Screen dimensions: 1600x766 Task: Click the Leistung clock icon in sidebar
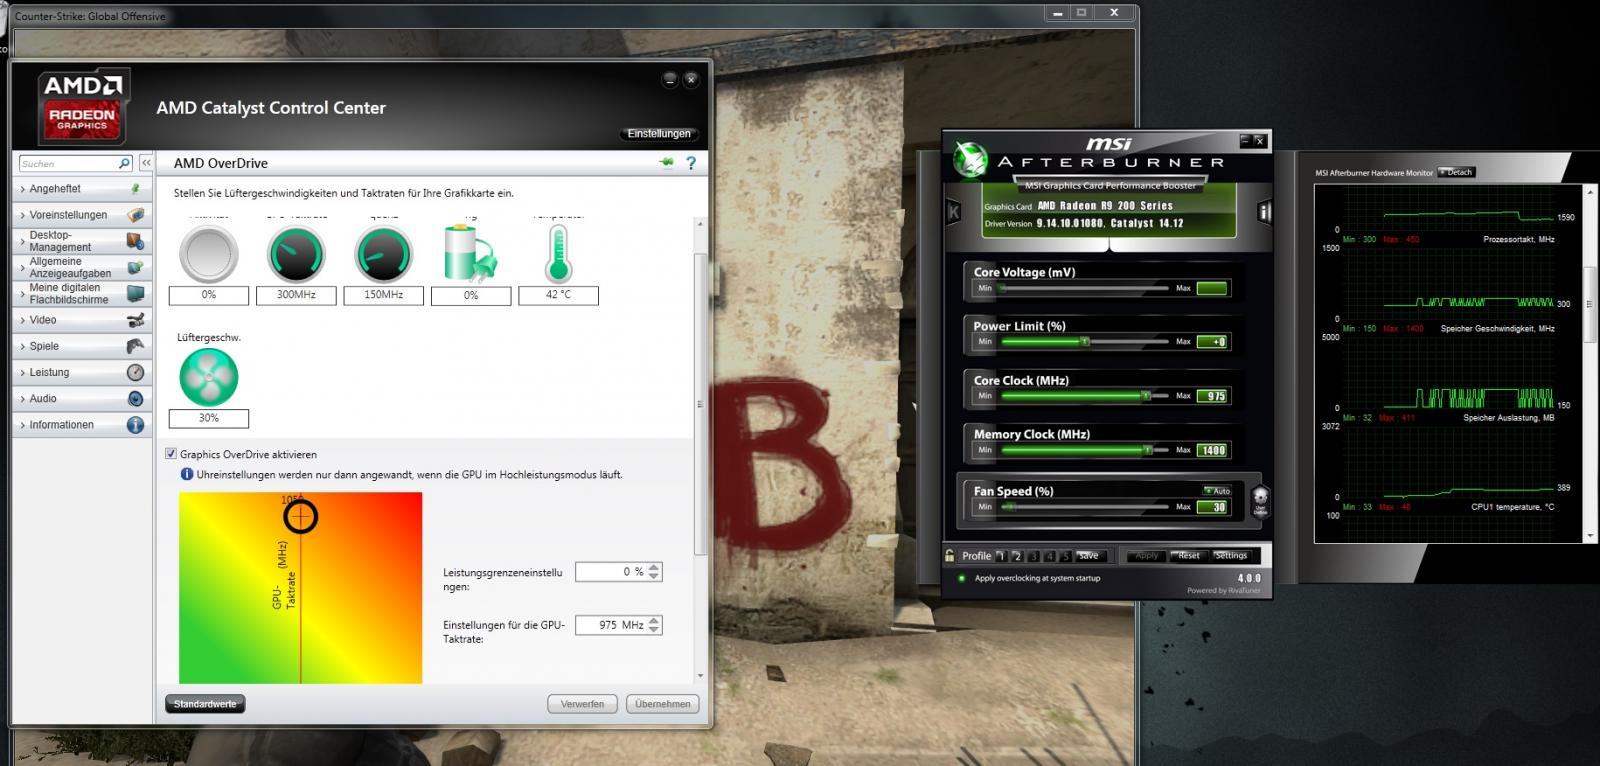(x=136, y=372)
